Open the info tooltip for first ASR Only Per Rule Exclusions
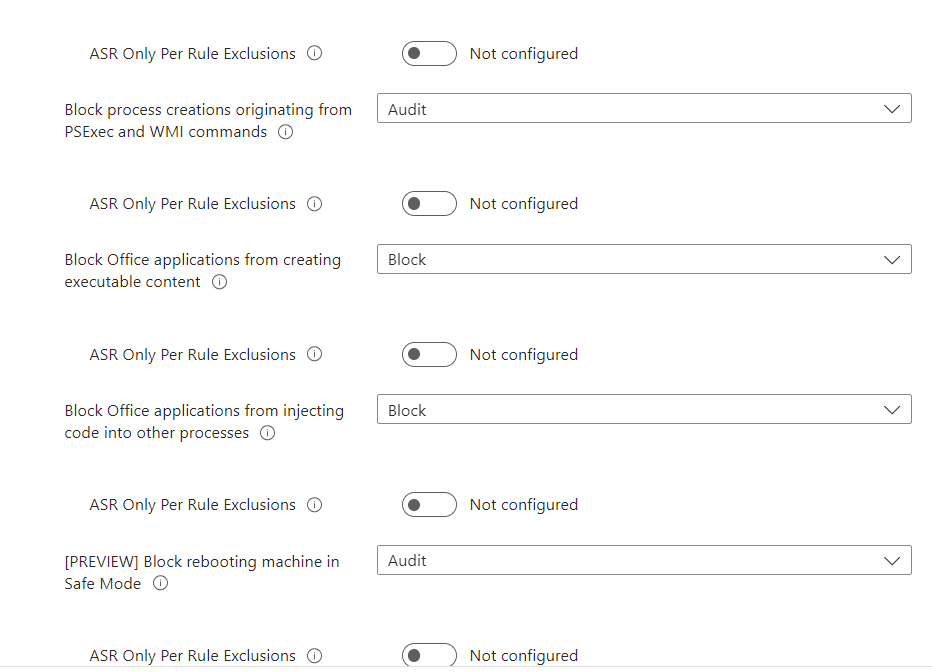 [x=314, y=53]
